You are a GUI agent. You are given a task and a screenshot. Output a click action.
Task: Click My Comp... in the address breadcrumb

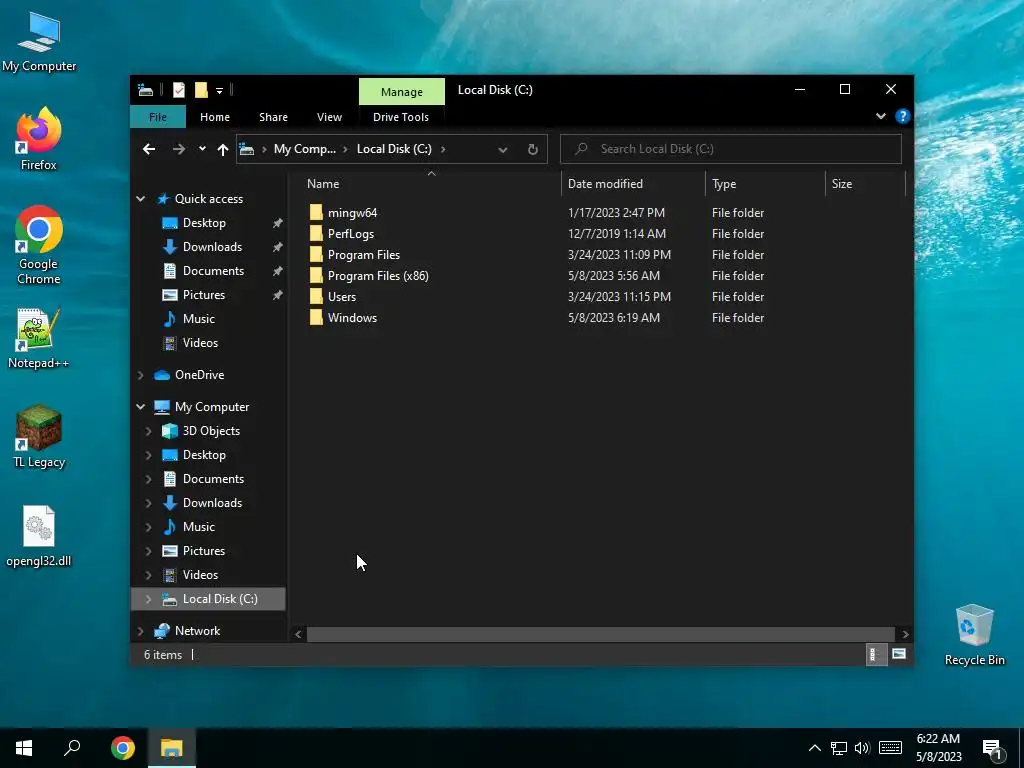pyautogui.click(x=305, y=149)
